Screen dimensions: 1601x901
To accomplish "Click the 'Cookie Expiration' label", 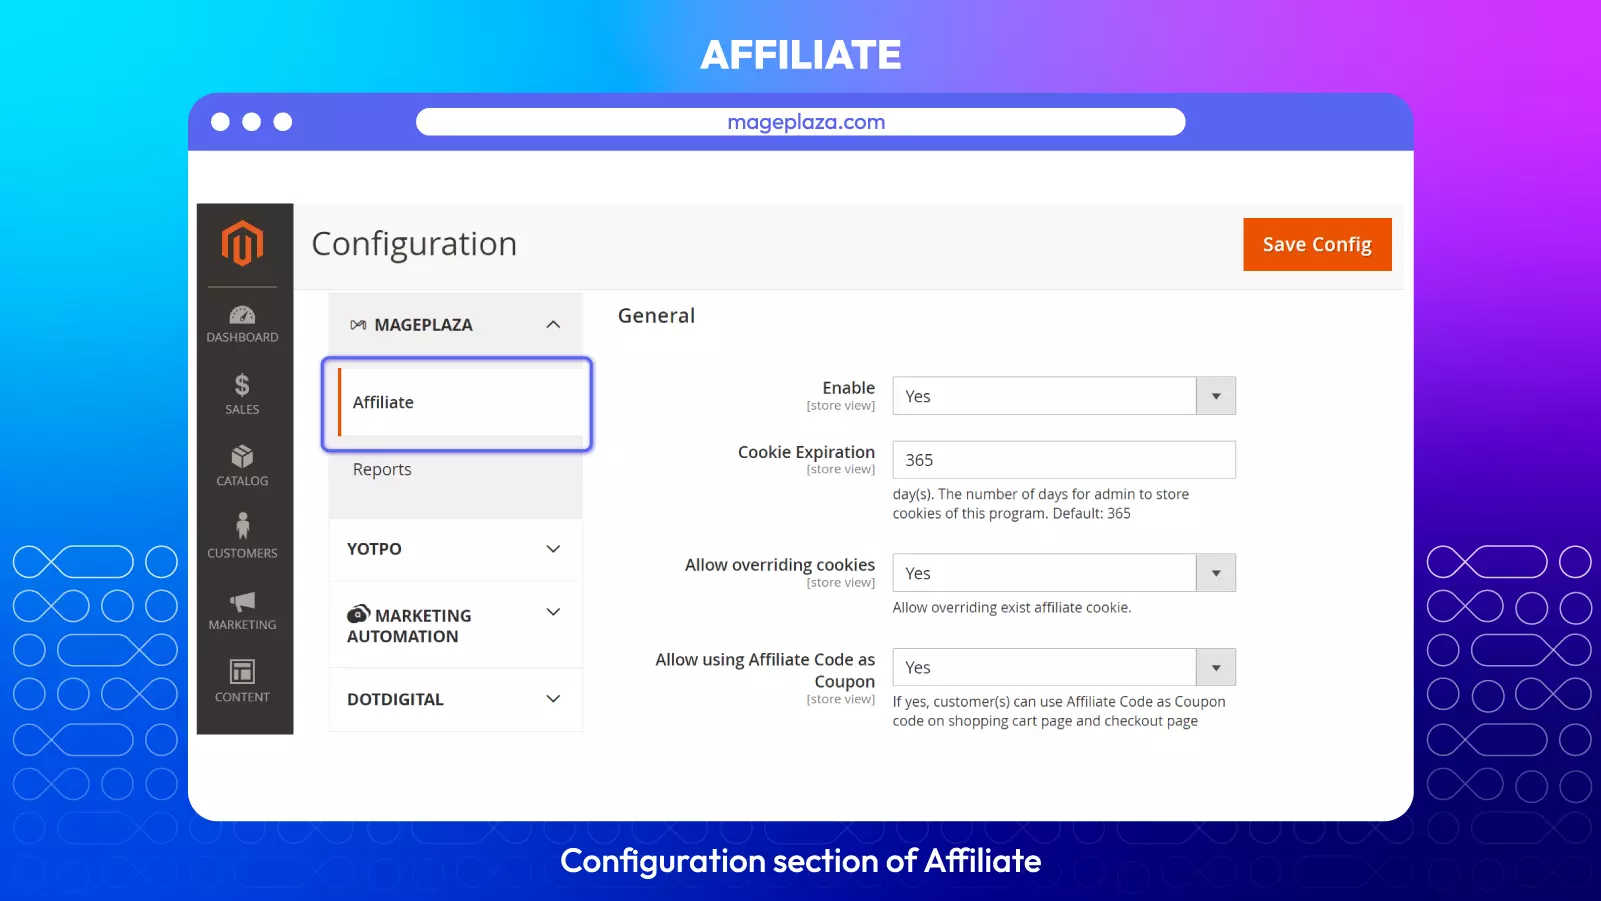I will pyautogui.click(x=806, y=452).
